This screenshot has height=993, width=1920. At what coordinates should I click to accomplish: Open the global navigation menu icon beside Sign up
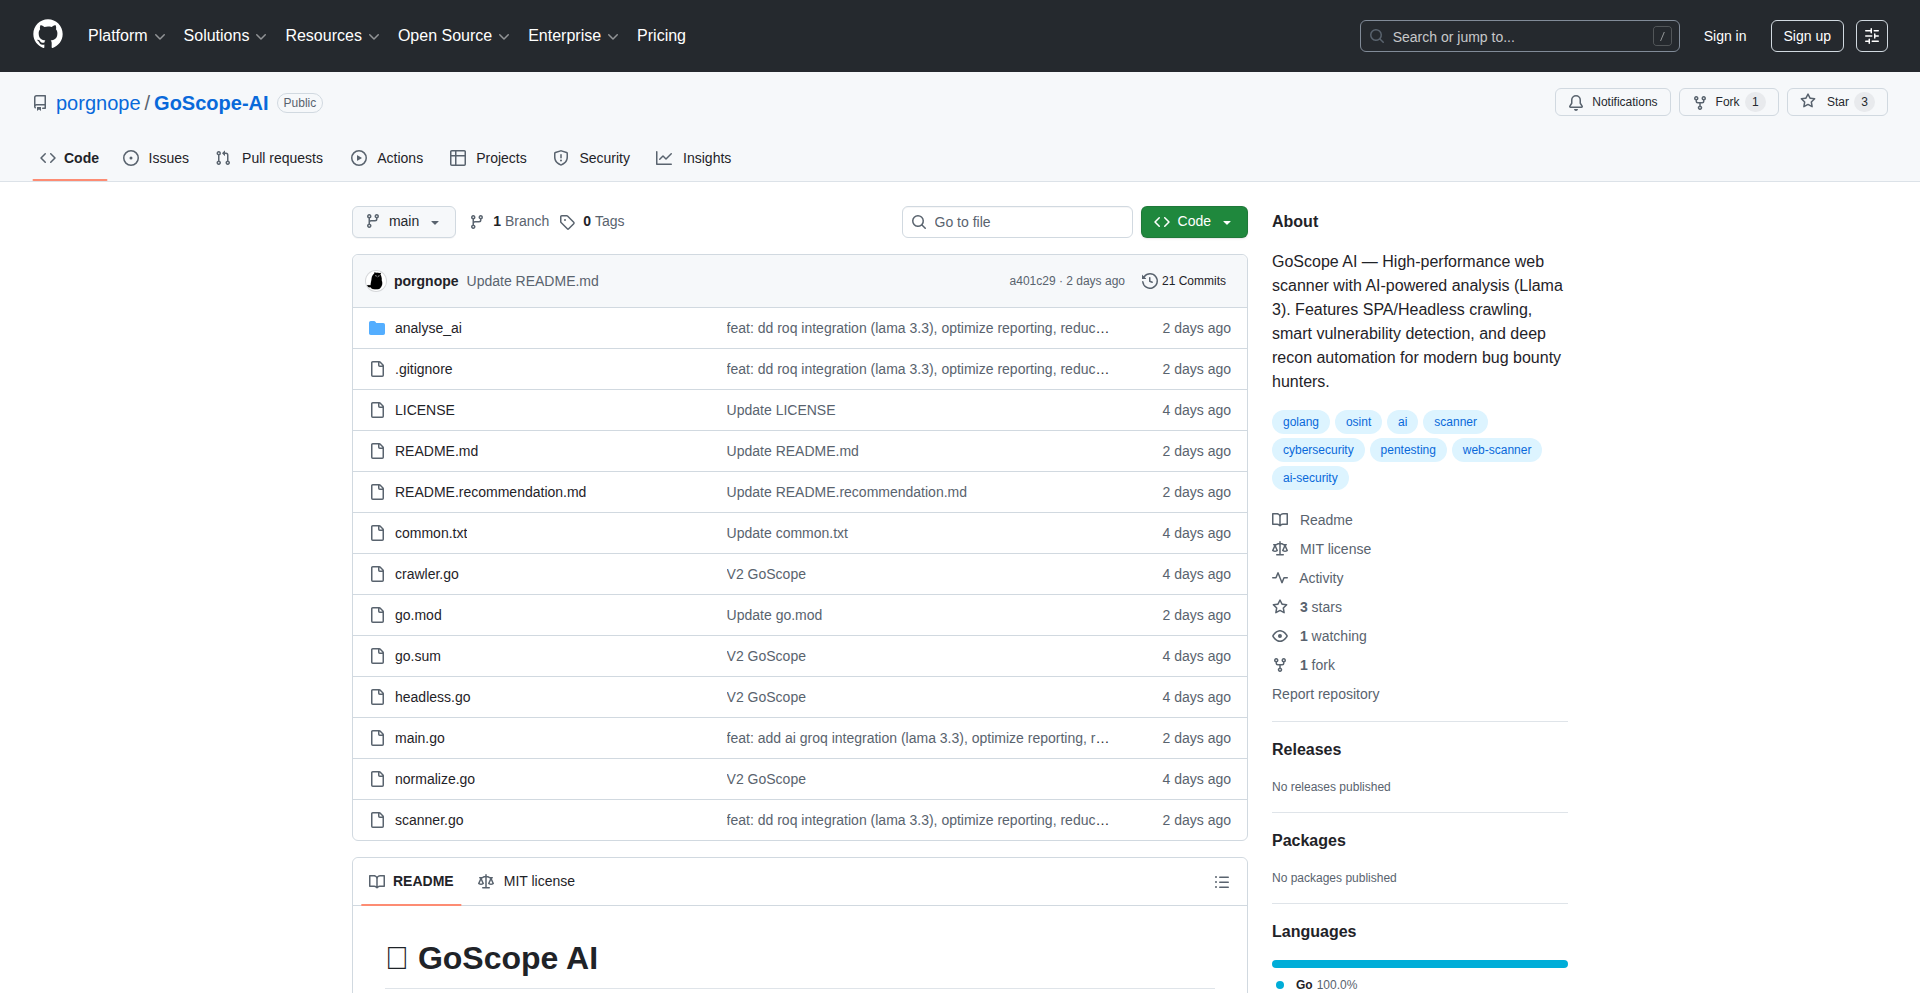[1871, 36]
